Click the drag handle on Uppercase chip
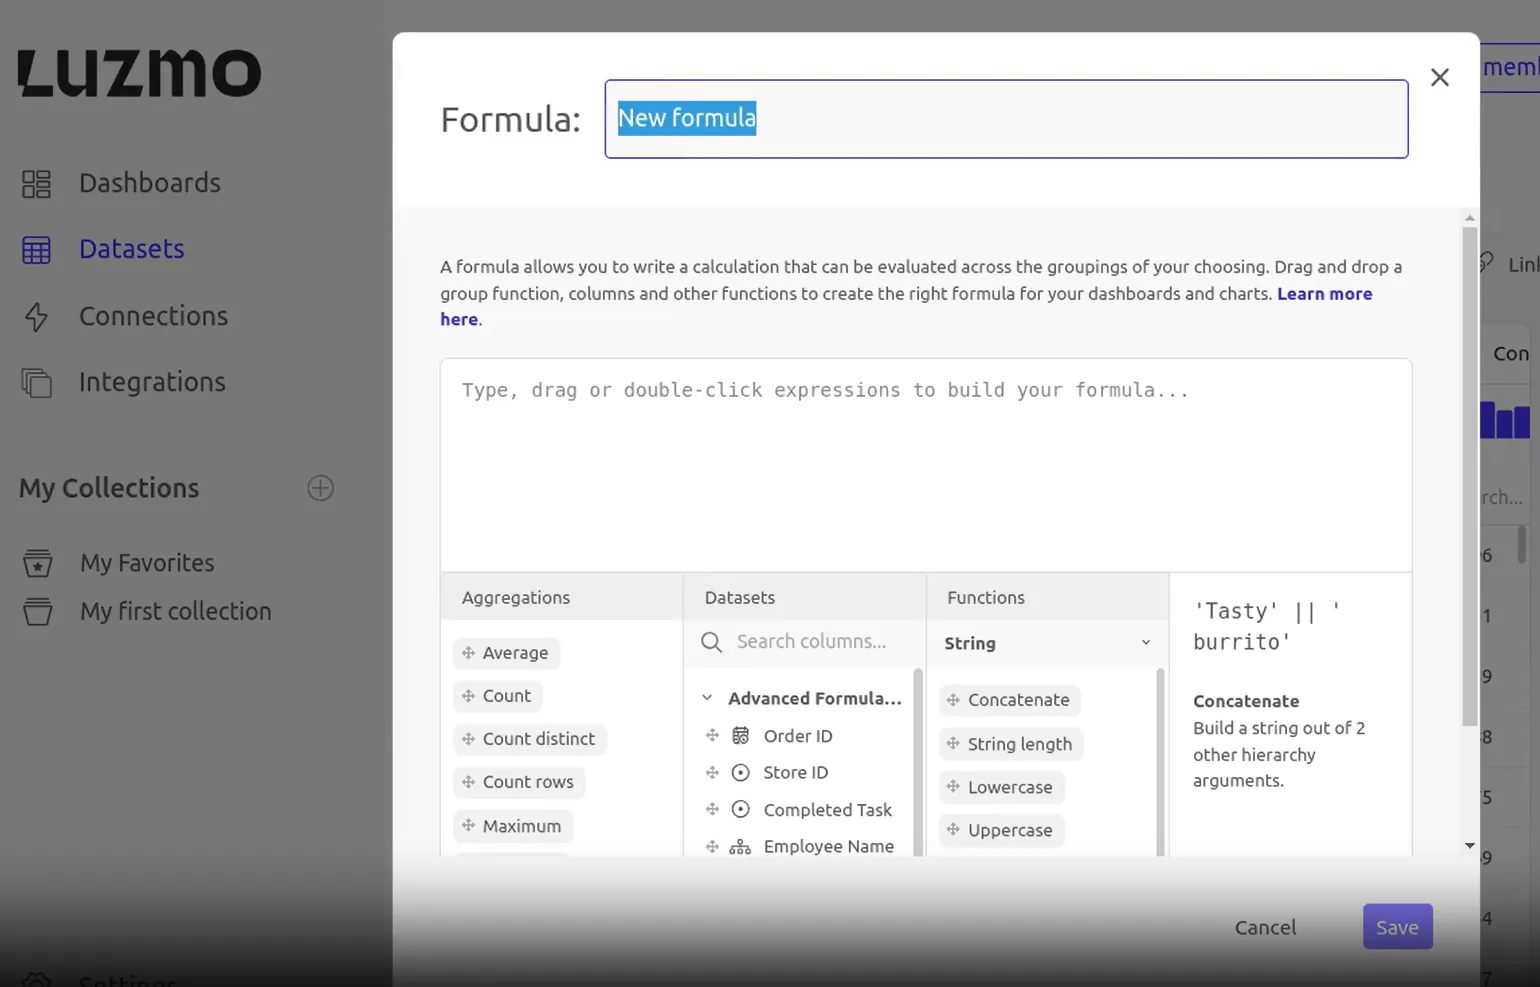Screen dimensions: 1540x987 (953, 830)
